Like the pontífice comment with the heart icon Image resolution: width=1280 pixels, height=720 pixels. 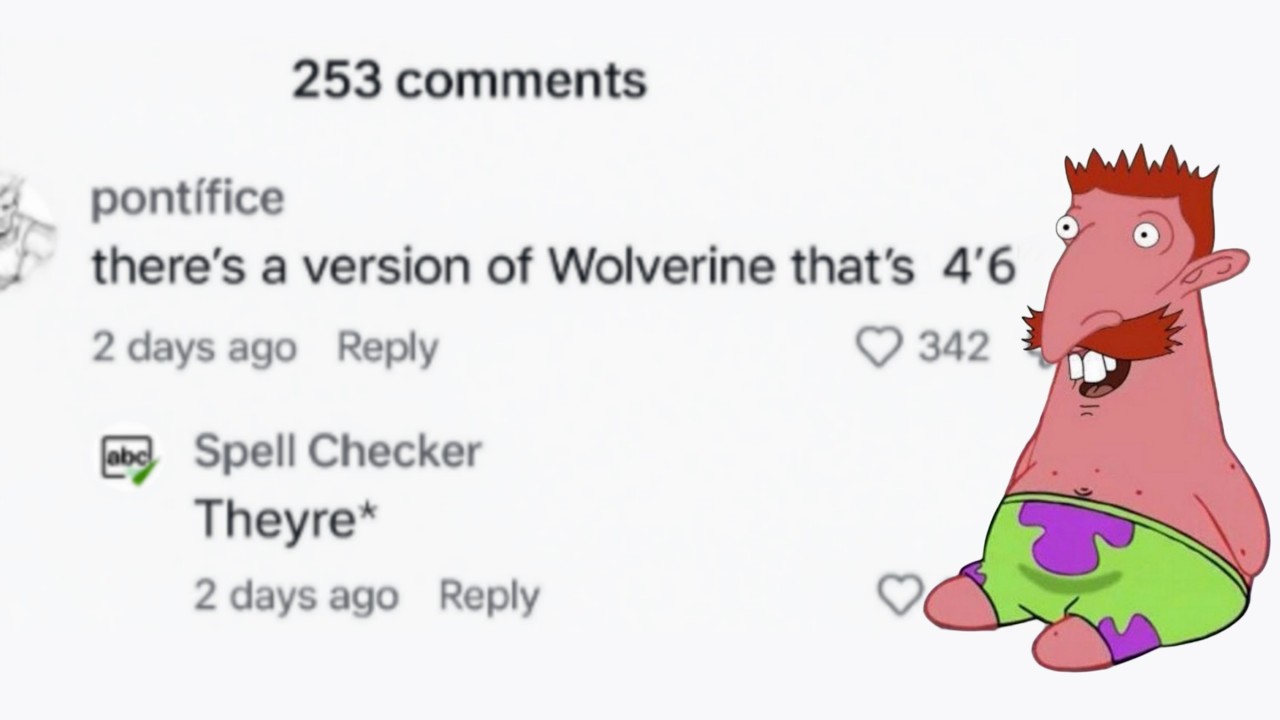(x=879, y=348)
